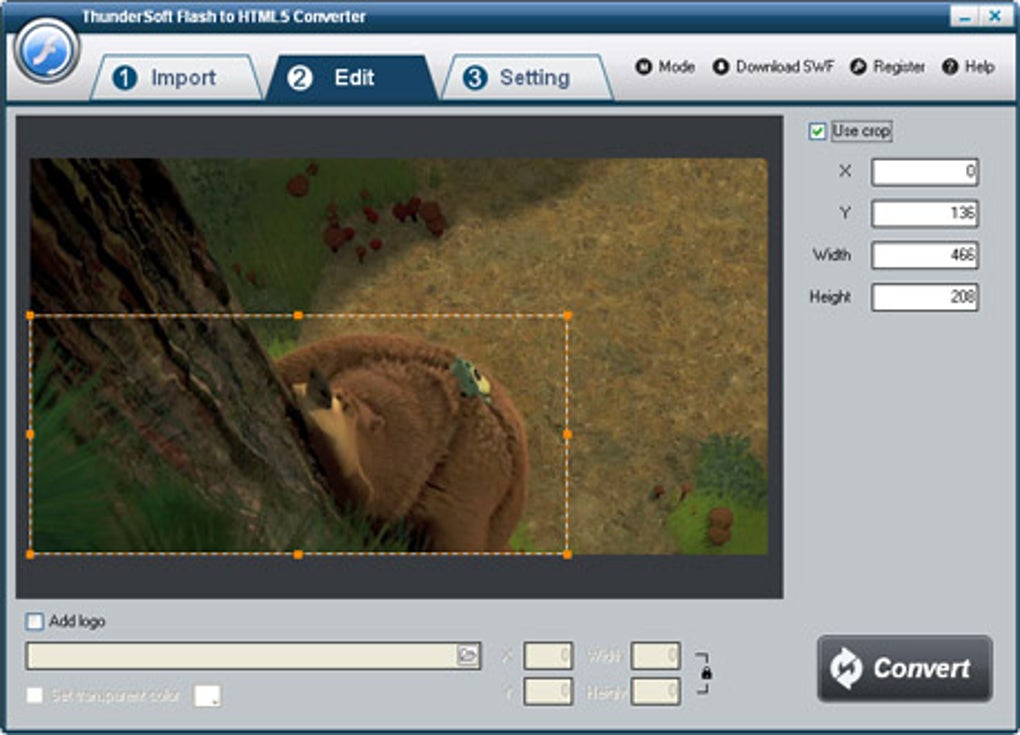Image resolution: width=1020 pixels, height=735 pixels.
Task: Click the Width label beside the 466 field
Action: (831, 255)
